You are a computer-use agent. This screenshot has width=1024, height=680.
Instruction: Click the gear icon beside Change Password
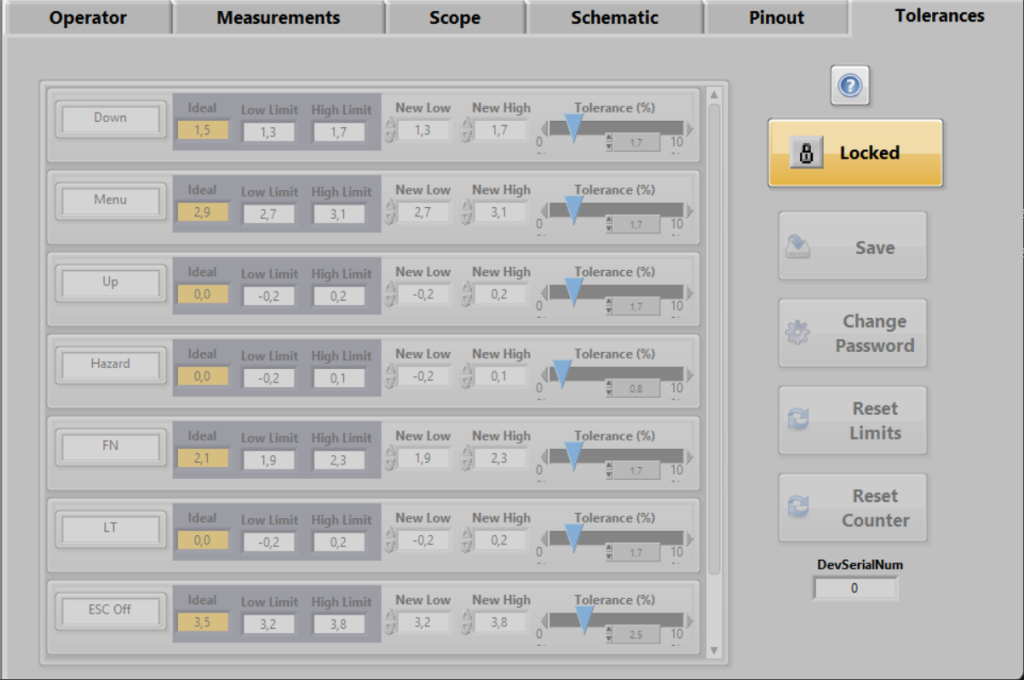tap(798, 334)
